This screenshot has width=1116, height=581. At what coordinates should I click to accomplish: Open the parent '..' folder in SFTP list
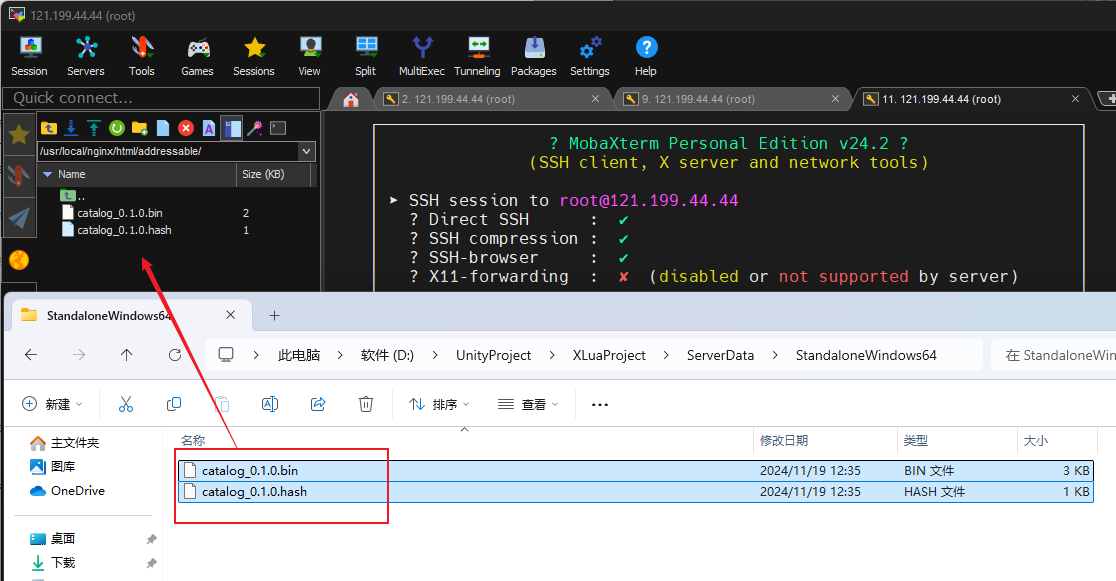point(73,196)
